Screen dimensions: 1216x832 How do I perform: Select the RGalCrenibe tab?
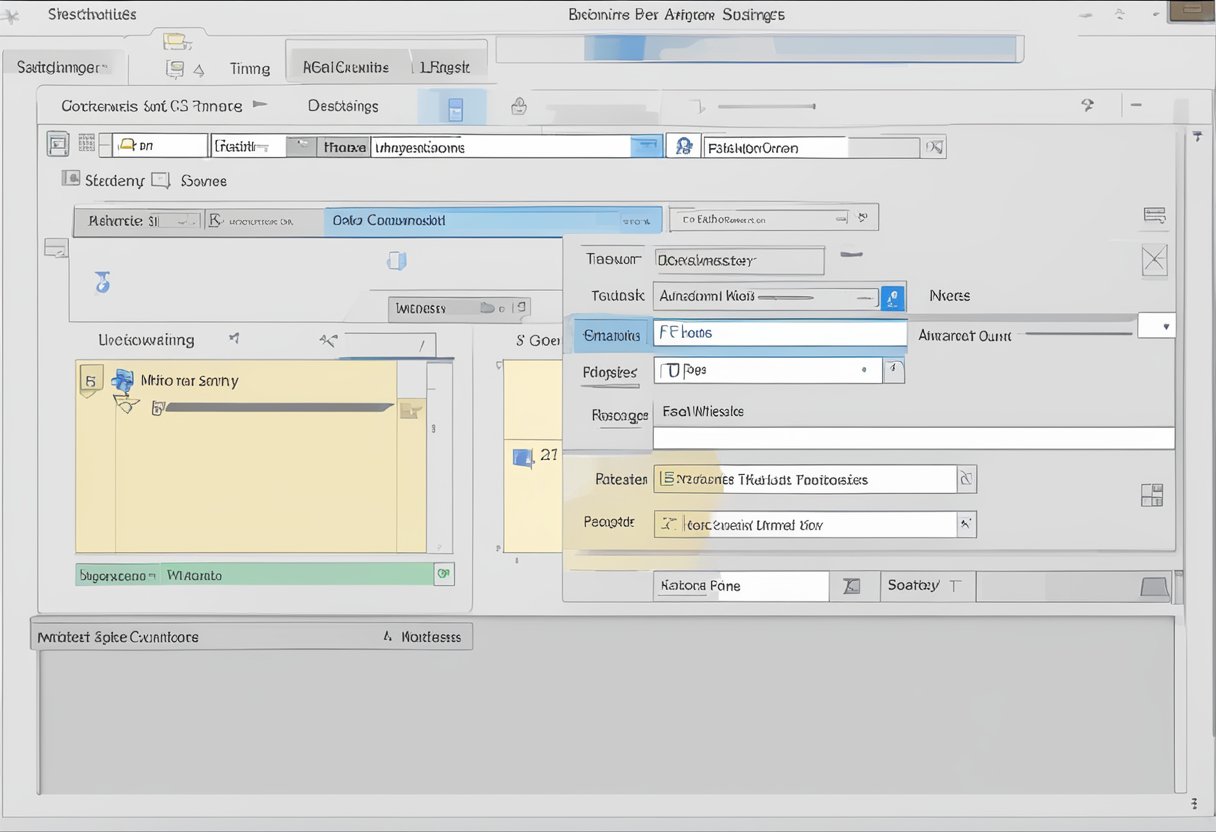coord(344,67)
